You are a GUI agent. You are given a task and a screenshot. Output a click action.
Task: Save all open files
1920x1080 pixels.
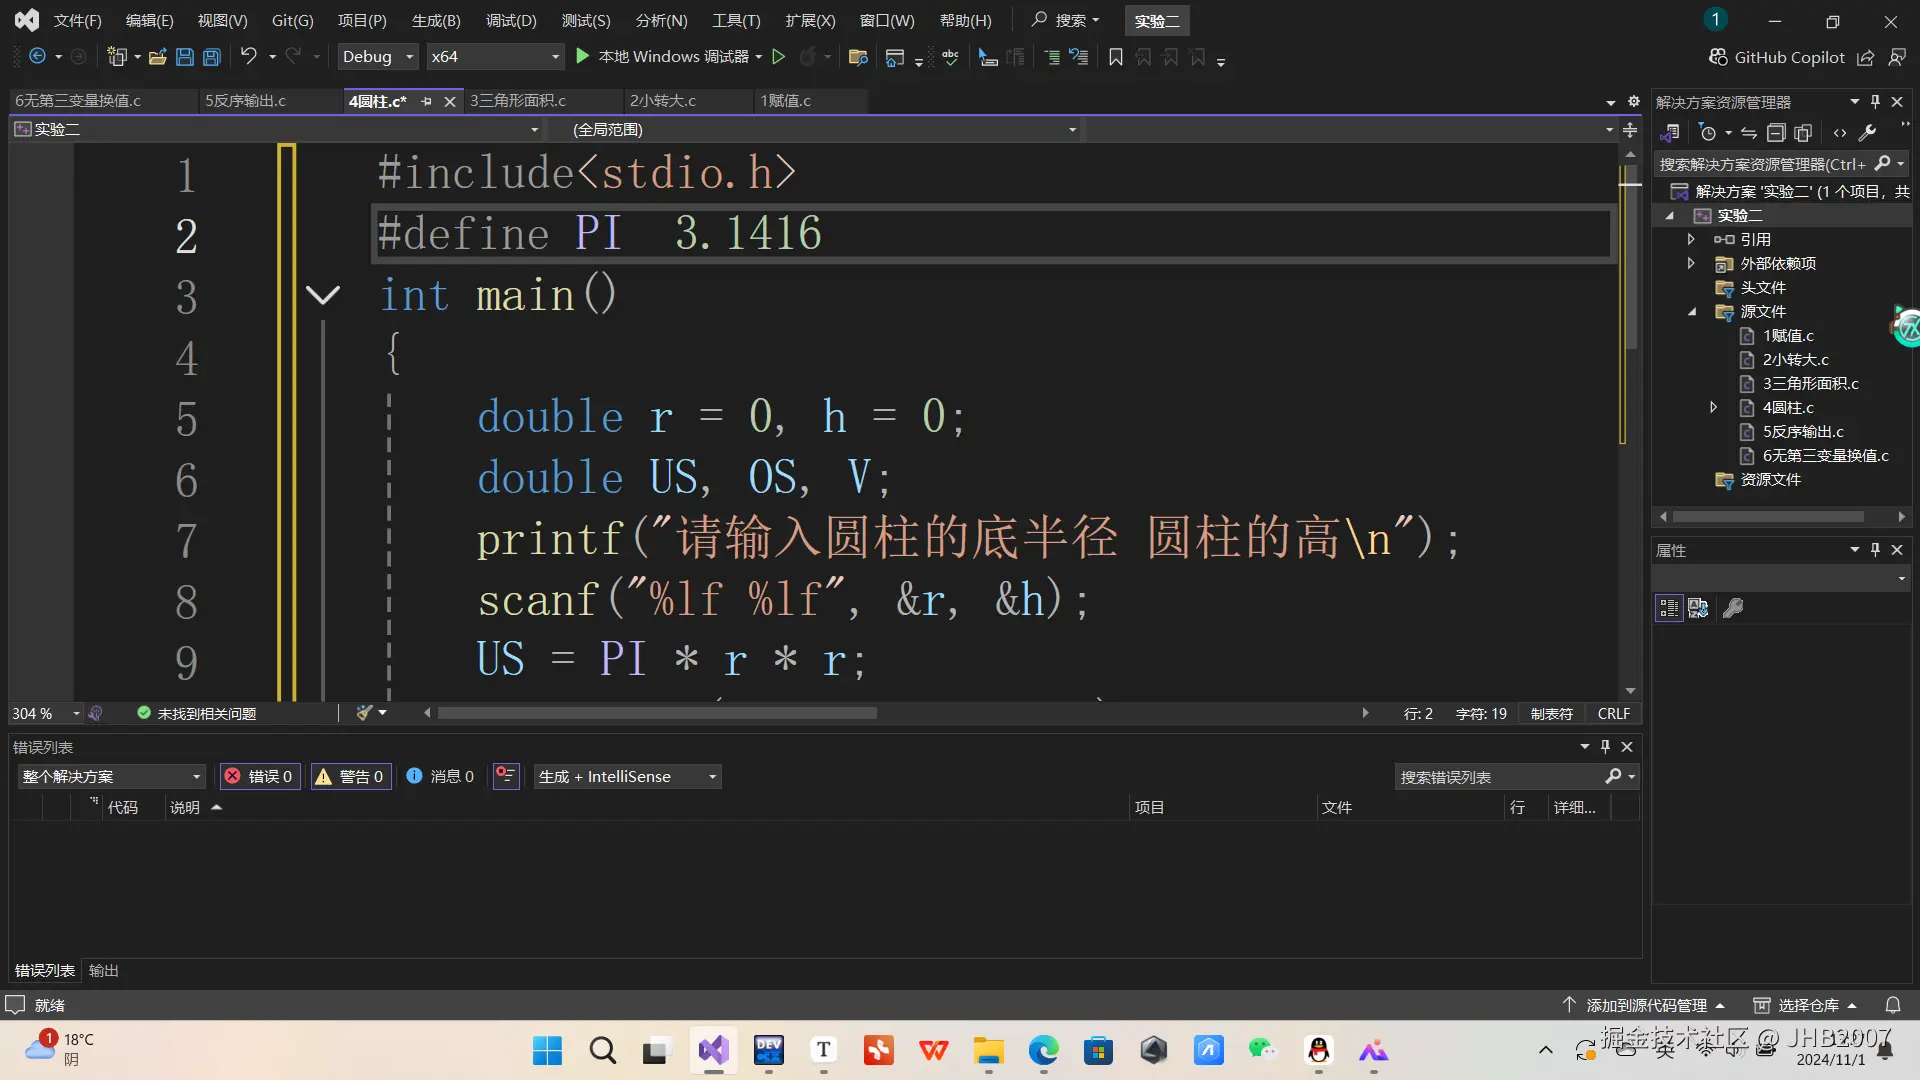click(211, 57)
